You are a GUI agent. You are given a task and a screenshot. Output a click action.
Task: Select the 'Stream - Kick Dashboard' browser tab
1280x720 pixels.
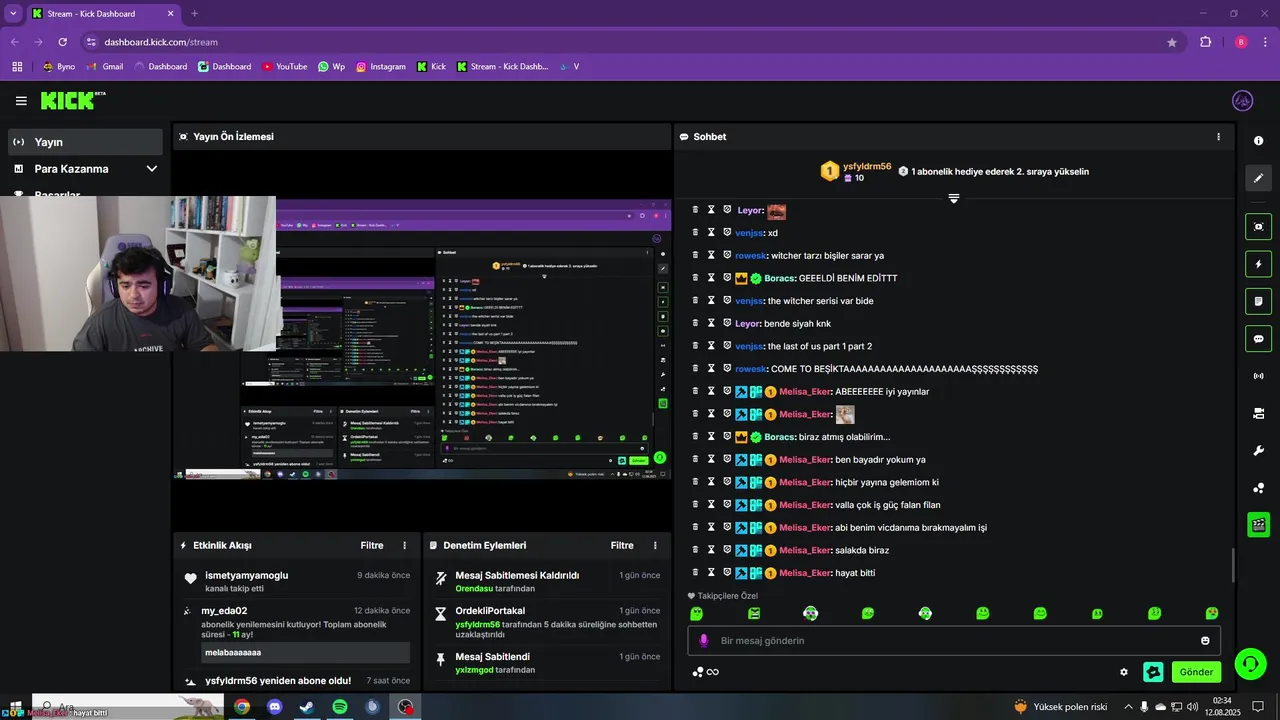(x=102, y=14)
